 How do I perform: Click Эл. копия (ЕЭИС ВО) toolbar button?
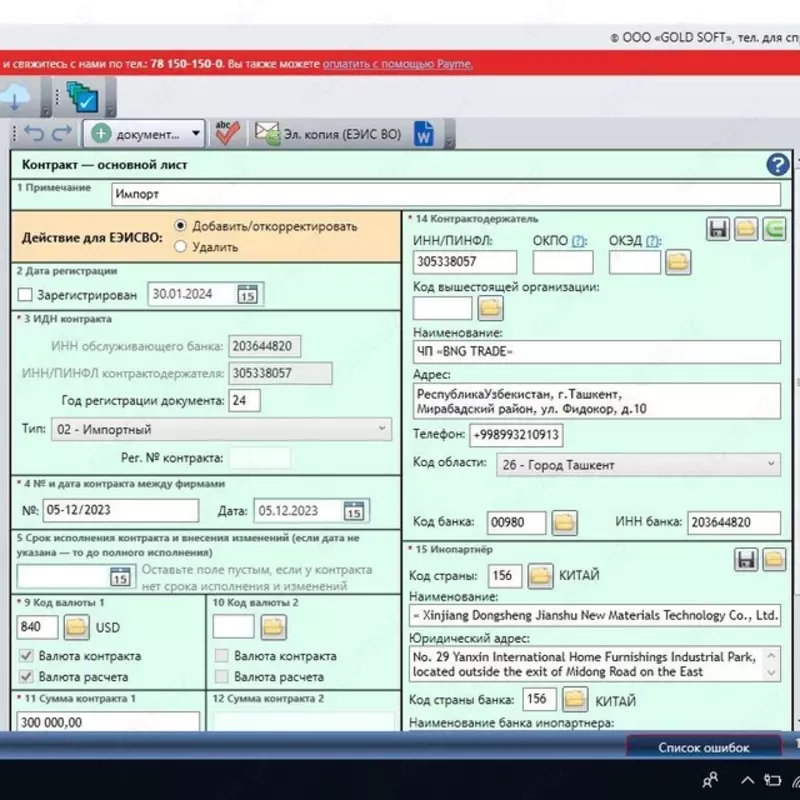[328, 133]
